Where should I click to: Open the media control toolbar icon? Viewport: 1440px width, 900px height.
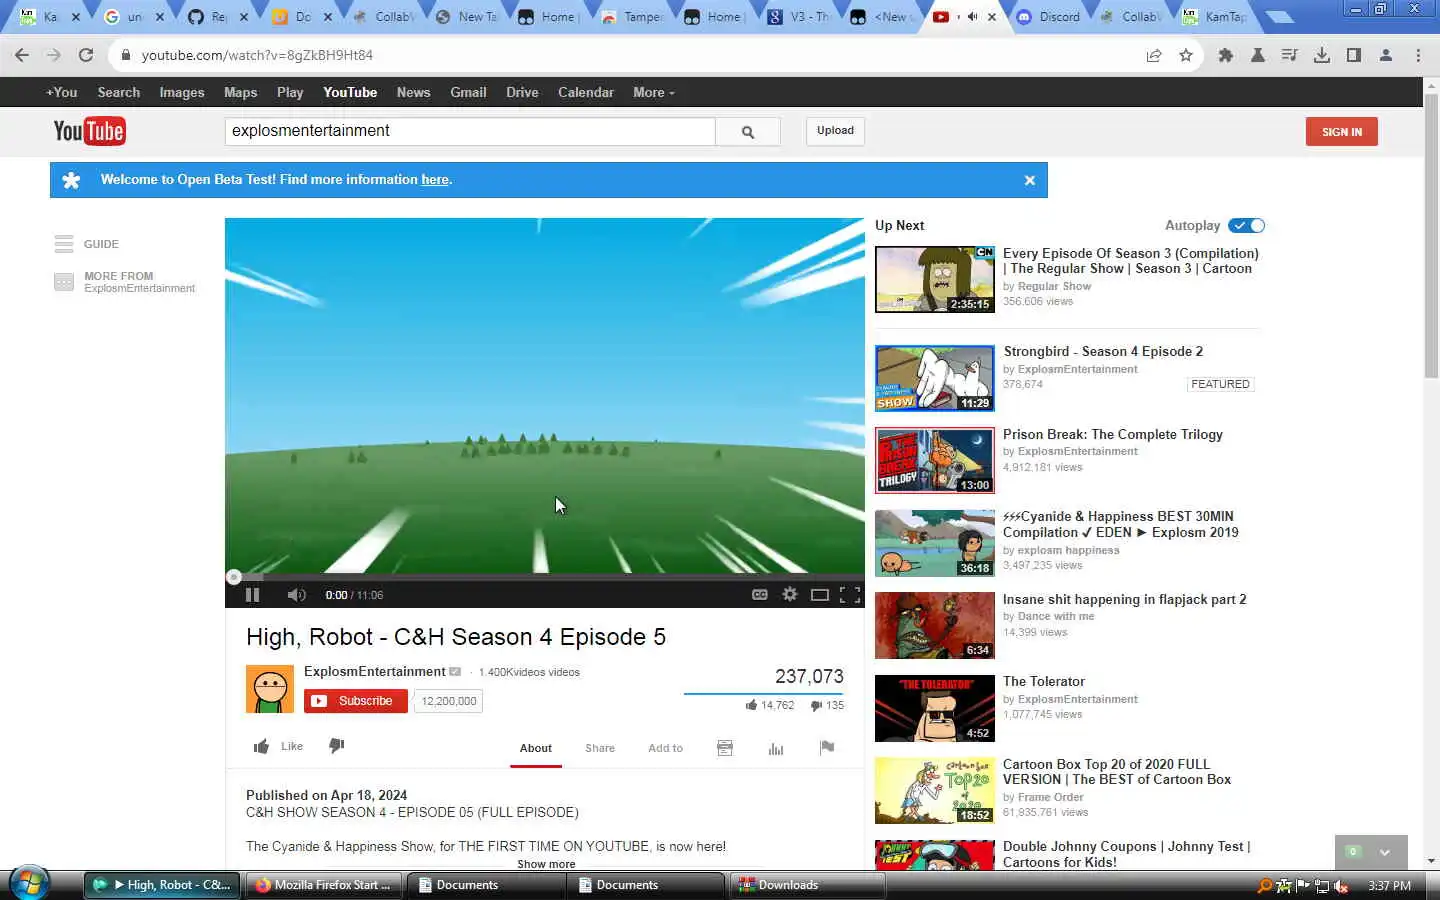click(x=1290, y=55)
